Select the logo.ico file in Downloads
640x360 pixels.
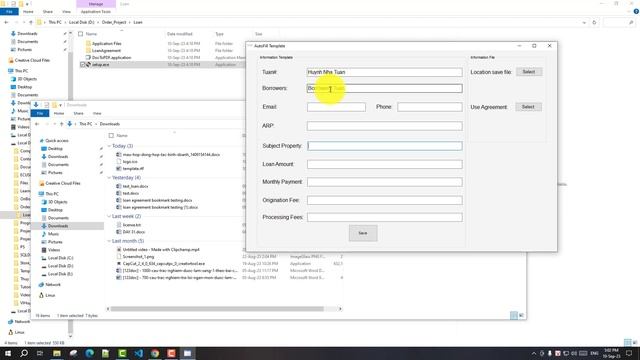pyautogui.click(x=130, y=162)
